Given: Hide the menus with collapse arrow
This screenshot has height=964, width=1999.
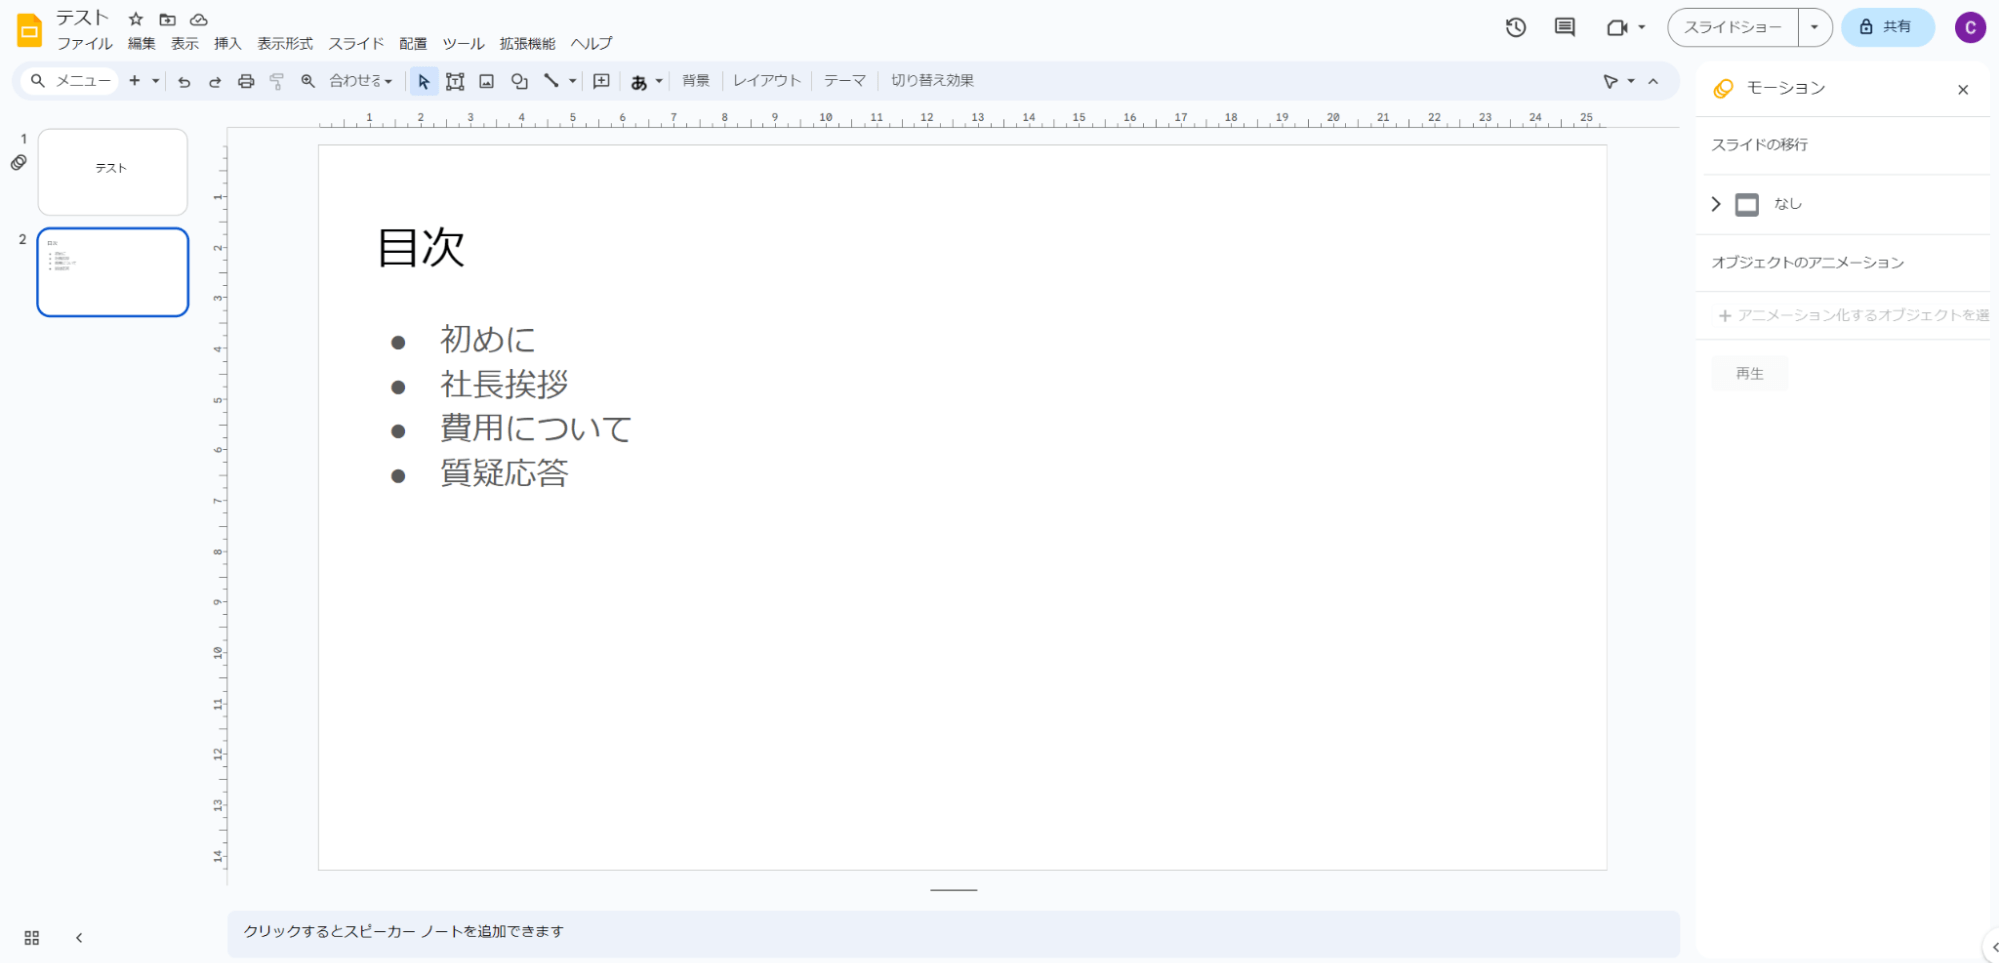Looking at the screenshot, I should [x=1653, y=82].
